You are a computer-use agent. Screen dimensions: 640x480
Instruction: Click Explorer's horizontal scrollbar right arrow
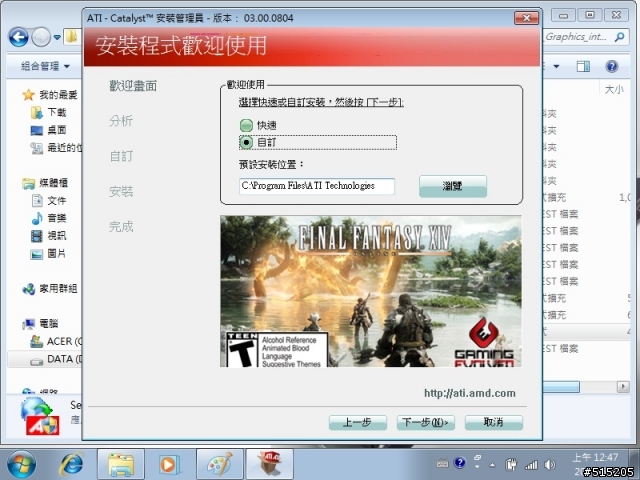[x=623, y=386]
